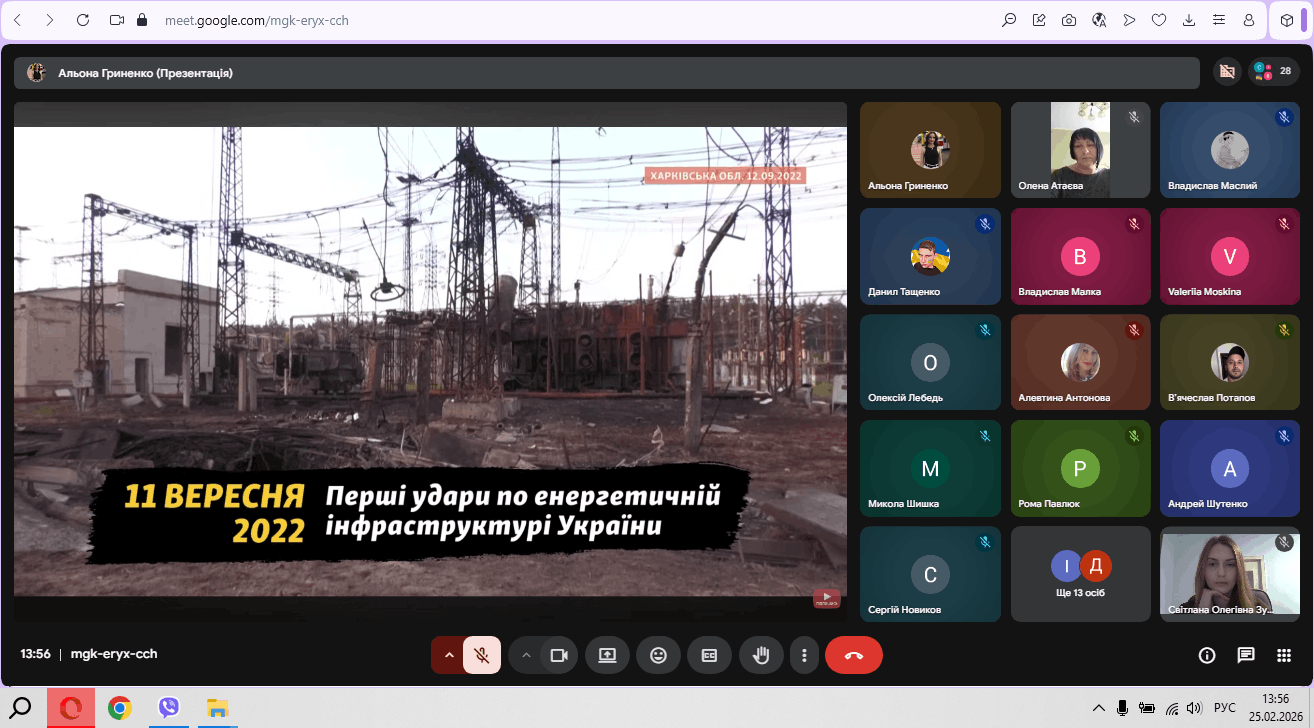Open the activities grid icon

[1284, 655]
